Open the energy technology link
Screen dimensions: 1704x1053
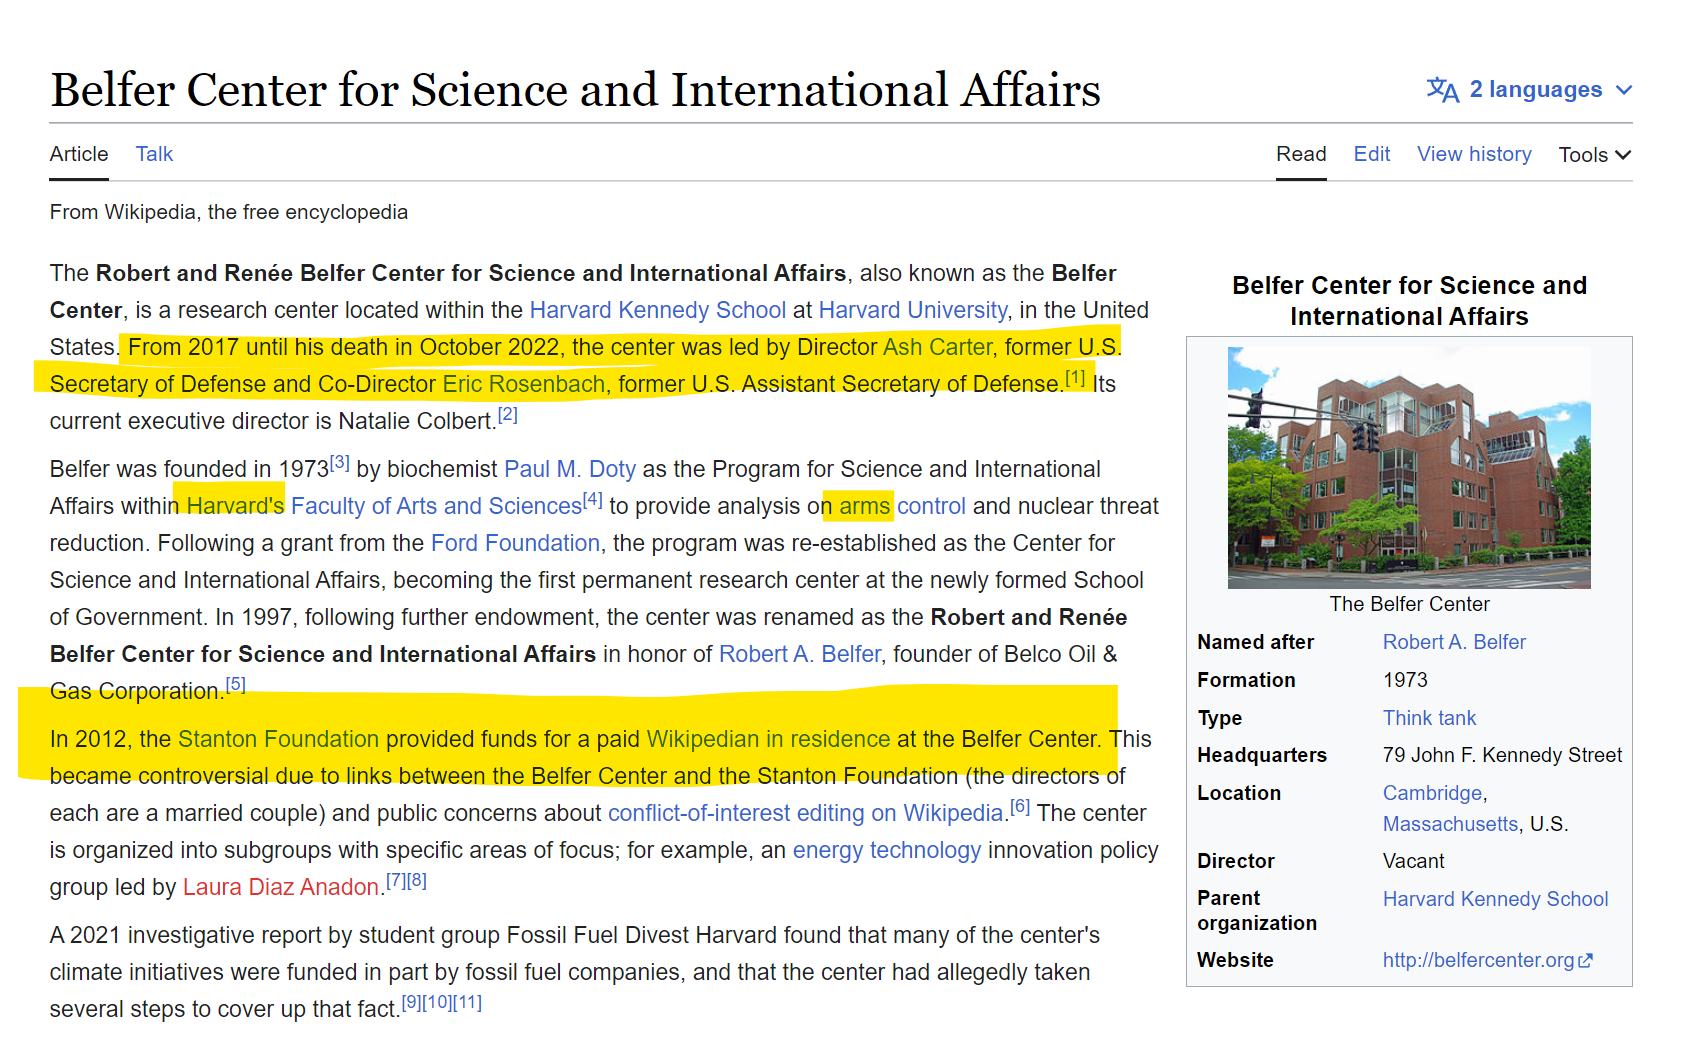[887, 850]
